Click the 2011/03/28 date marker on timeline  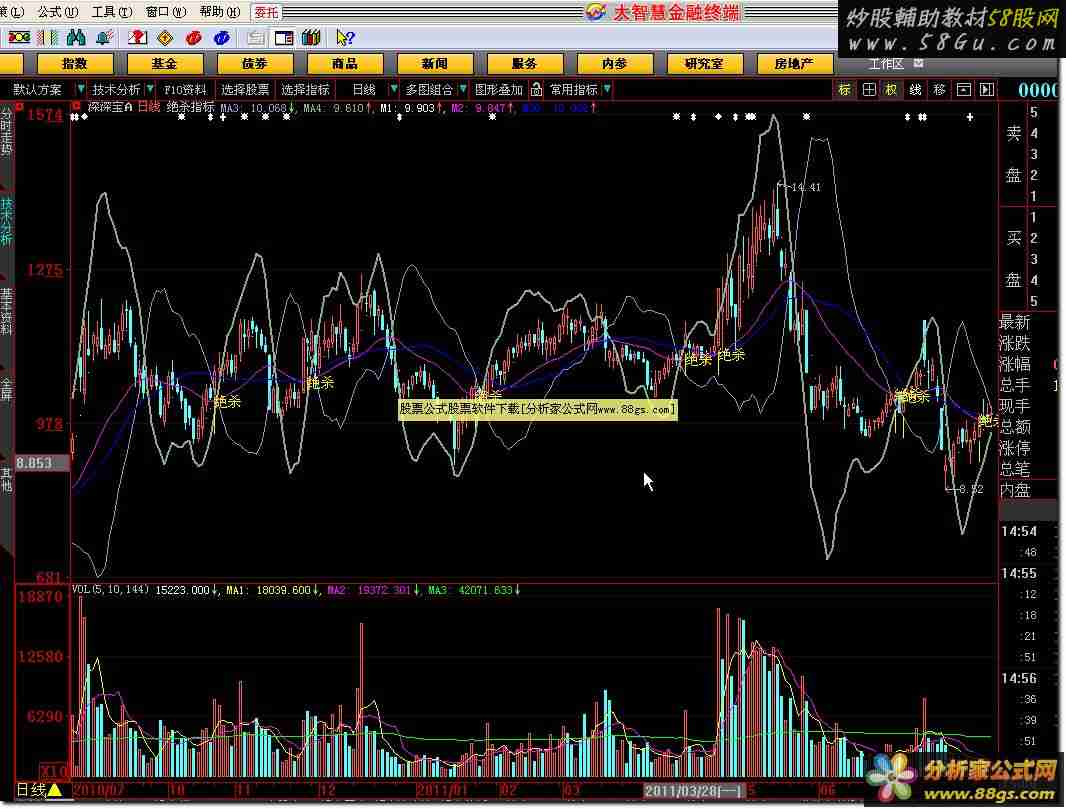point(693,791)
